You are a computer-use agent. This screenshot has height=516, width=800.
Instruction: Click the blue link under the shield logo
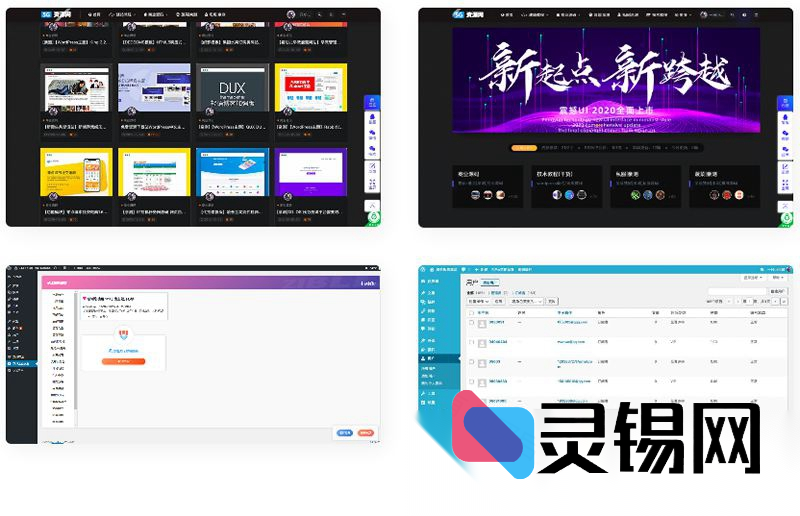coord(123,351)
